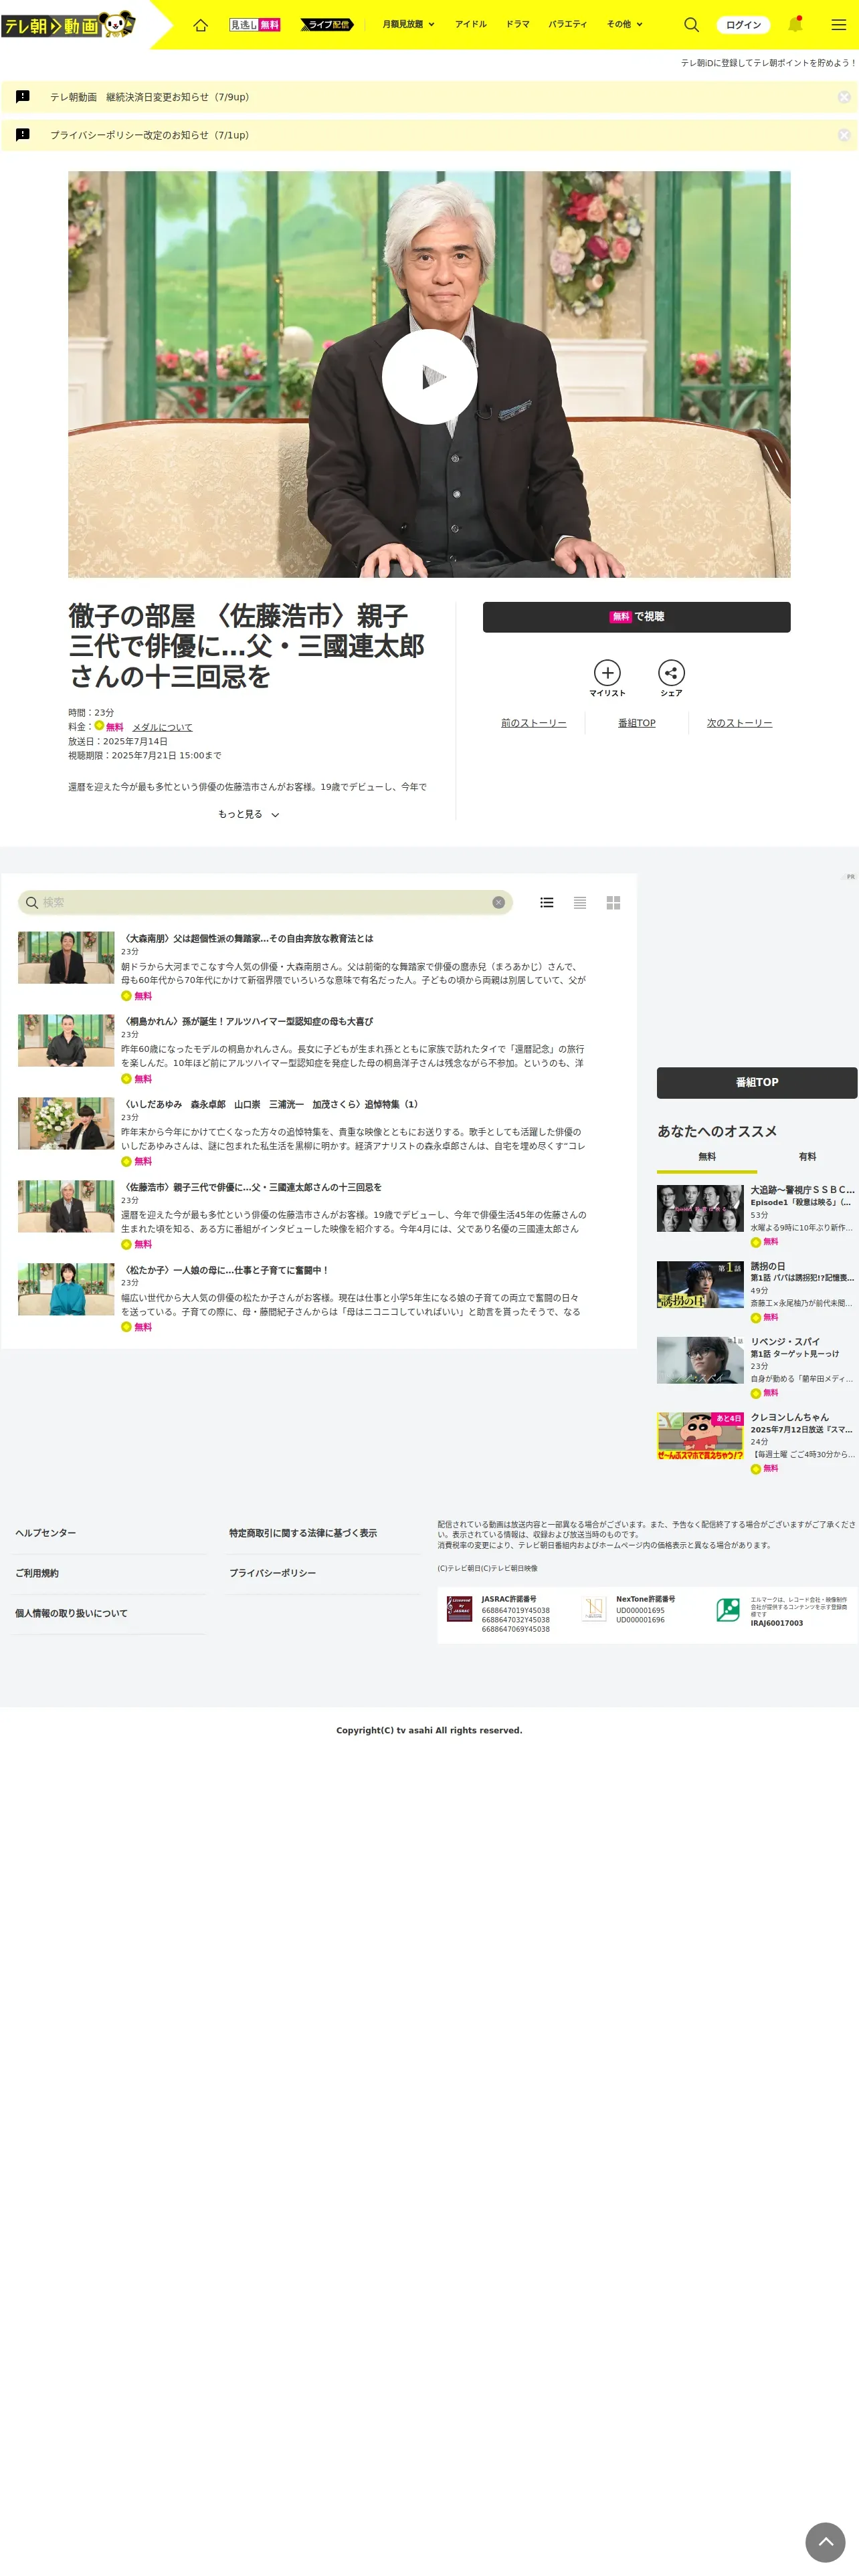Play the main video
The width and height of the screenshot is (859, 2576).
[429, 377]
